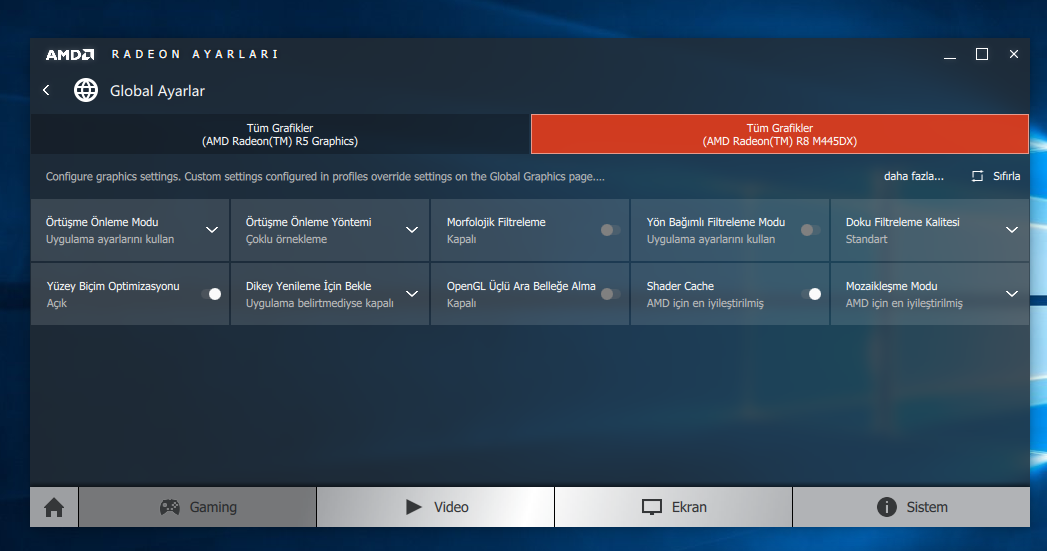Click the Global Ayarlar globe icon
The height and width of the screenshot is (551, 1047).
(86, 90)
